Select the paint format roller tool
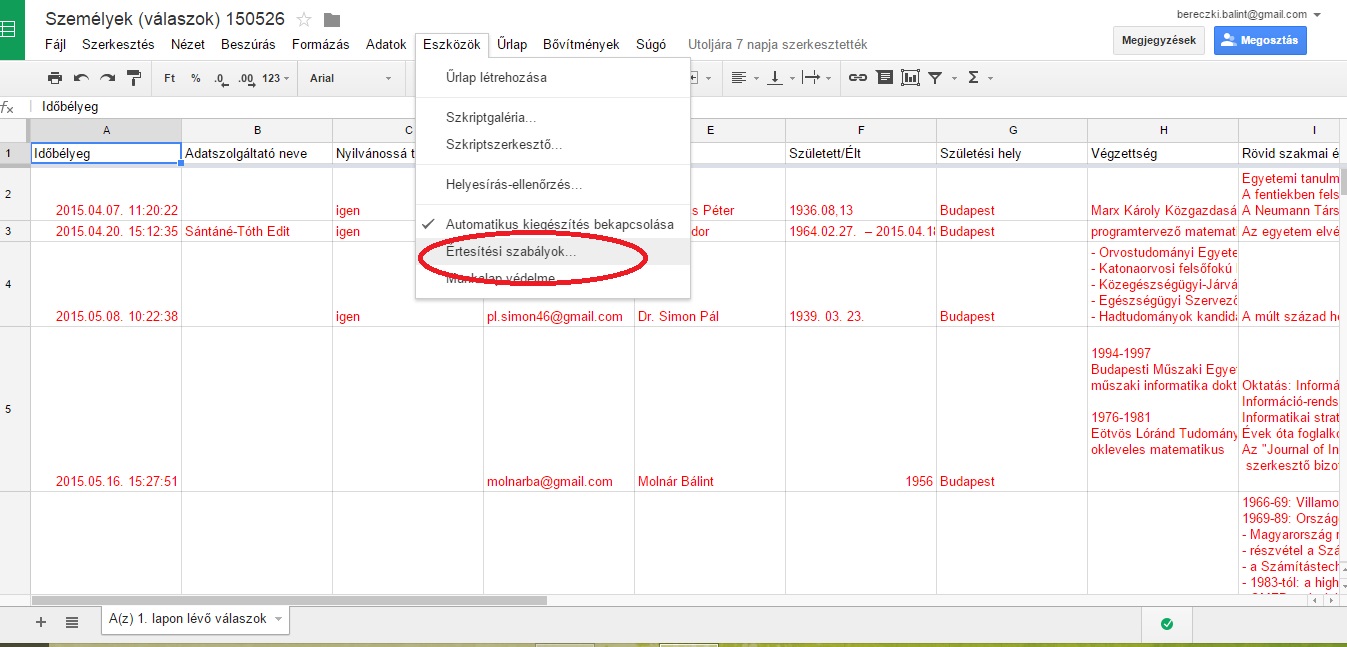This screenshot has height=647, width=1347. pos(133,78)
